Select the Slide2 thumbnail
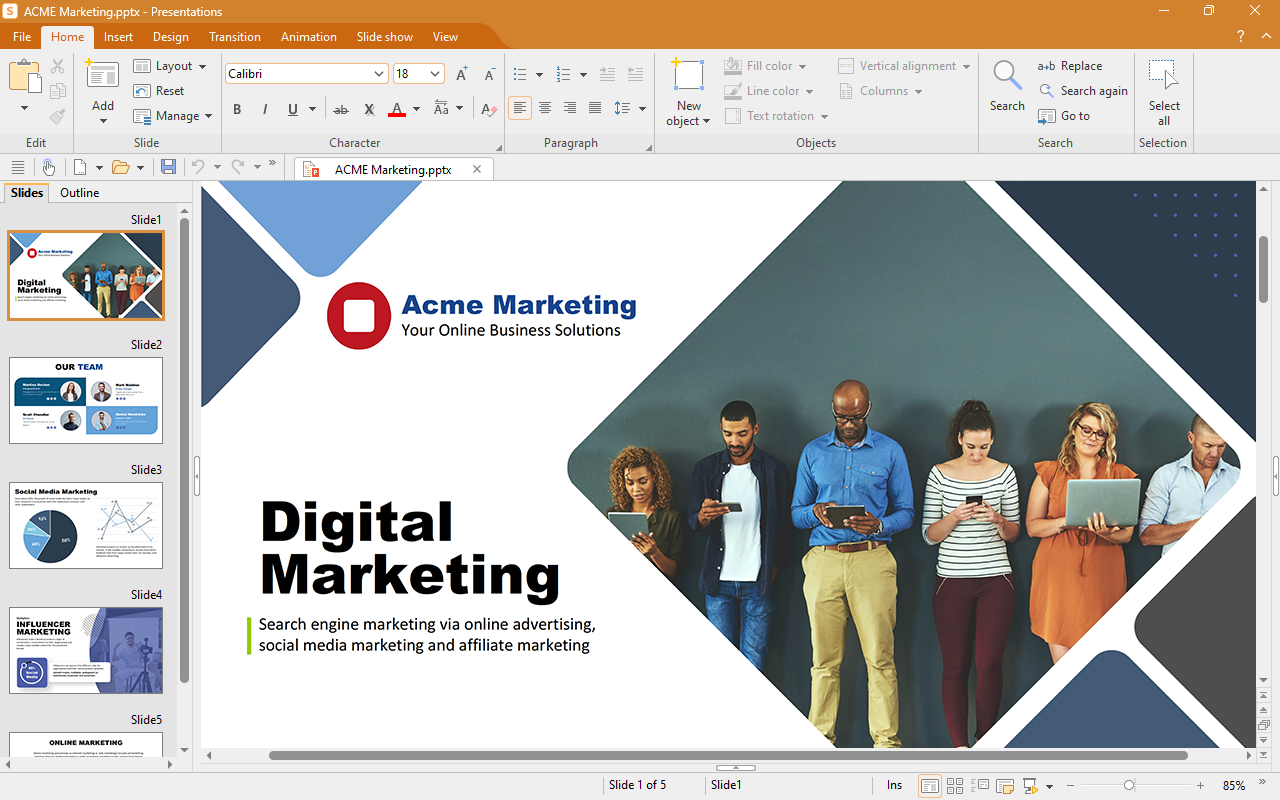The height and width of the screenshot is (800, 1280). pos(85,400)
